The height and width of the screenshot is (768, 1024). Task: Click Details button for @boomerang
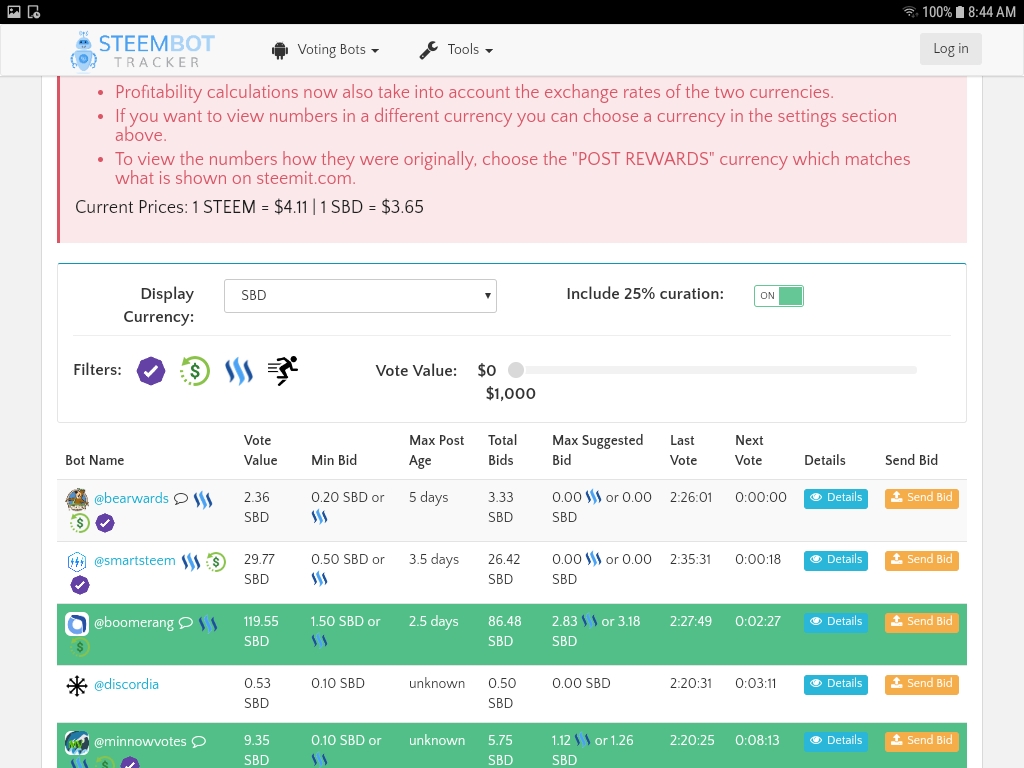coord(836,622)
